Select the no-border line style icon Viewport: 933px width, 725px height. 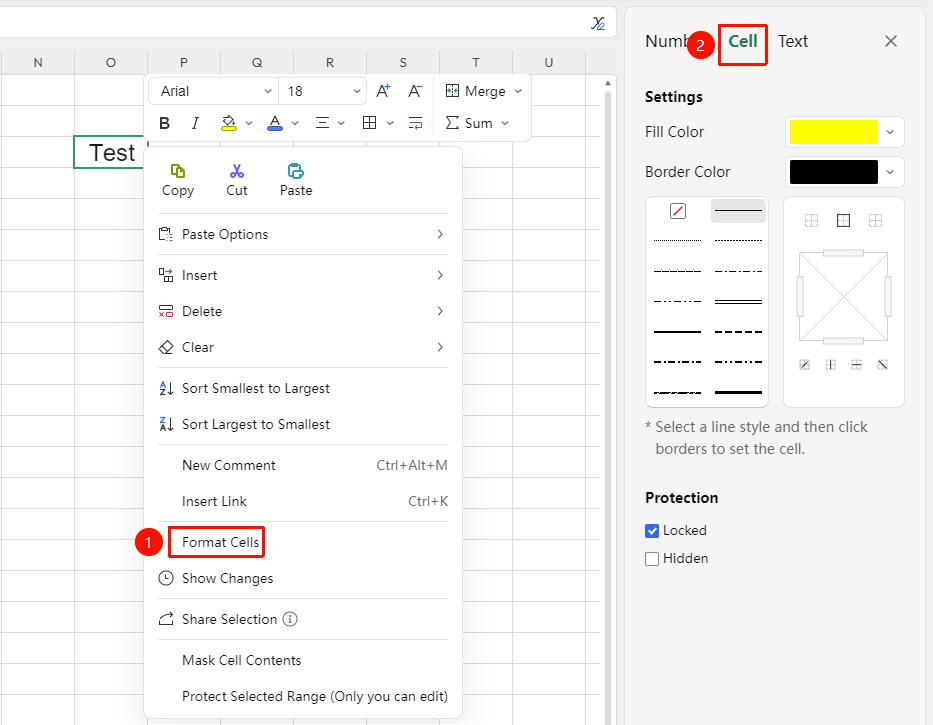point(678,211)
